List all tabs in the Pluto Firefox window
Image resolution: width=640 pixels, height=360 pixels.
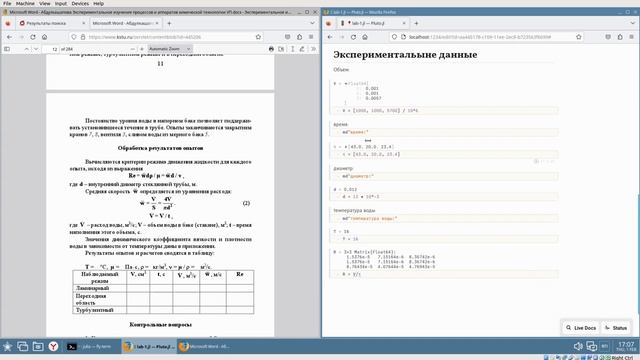(633, 23)
